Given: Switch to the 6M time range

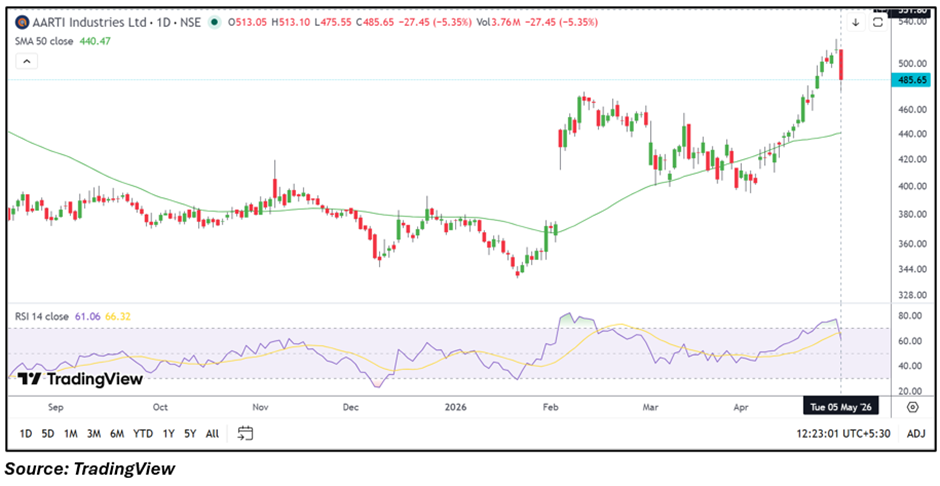Looking at the screenshot, I should click(117, 433).
